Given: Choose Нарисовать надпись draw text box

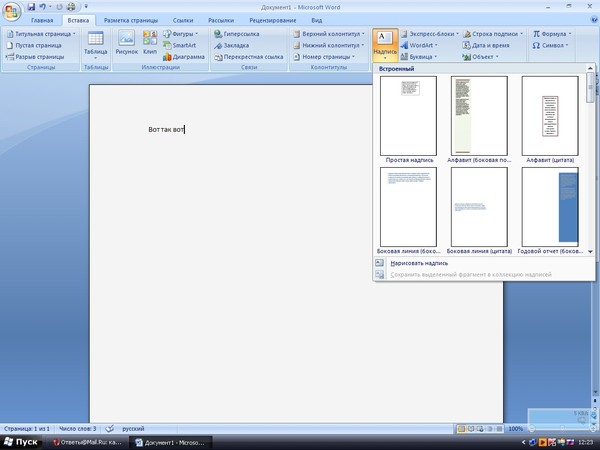Looking at the screenshot, I should [x=419, y=263].
